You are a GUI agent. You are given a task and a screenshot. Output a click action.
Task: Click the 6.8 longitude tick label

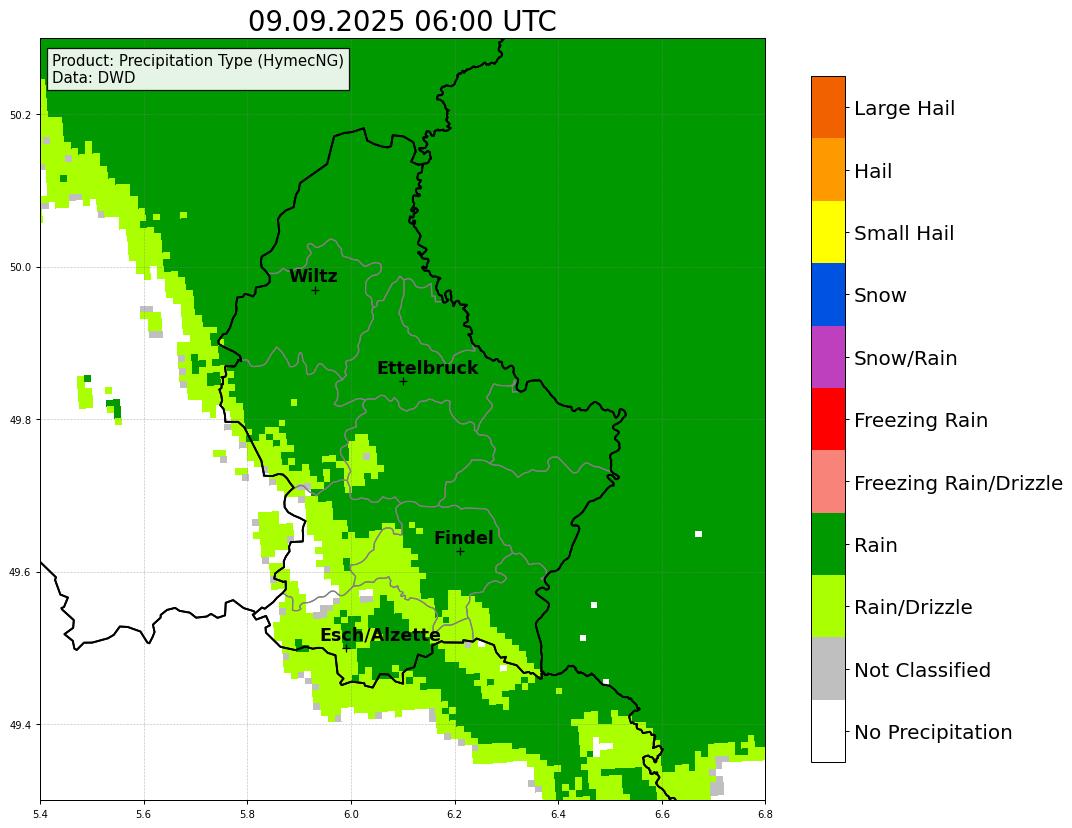765,814
